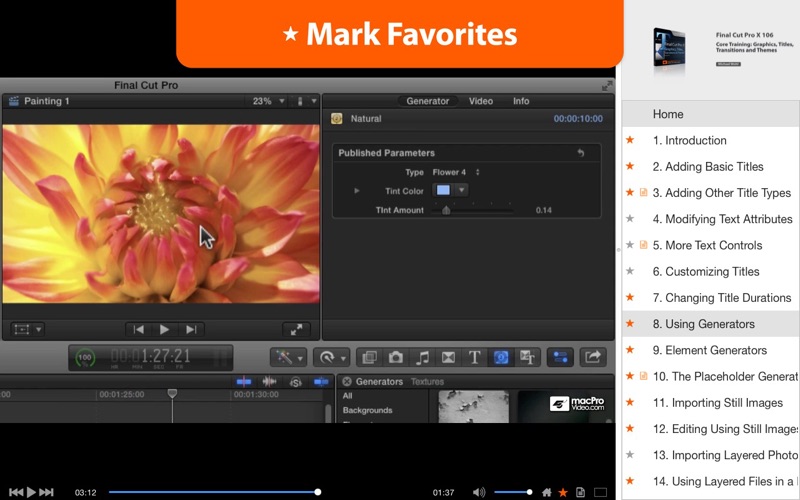The width and height of the screenshot is (800, 500).
Task: Open the notes page icon in player bar
Action: (580, 492)
